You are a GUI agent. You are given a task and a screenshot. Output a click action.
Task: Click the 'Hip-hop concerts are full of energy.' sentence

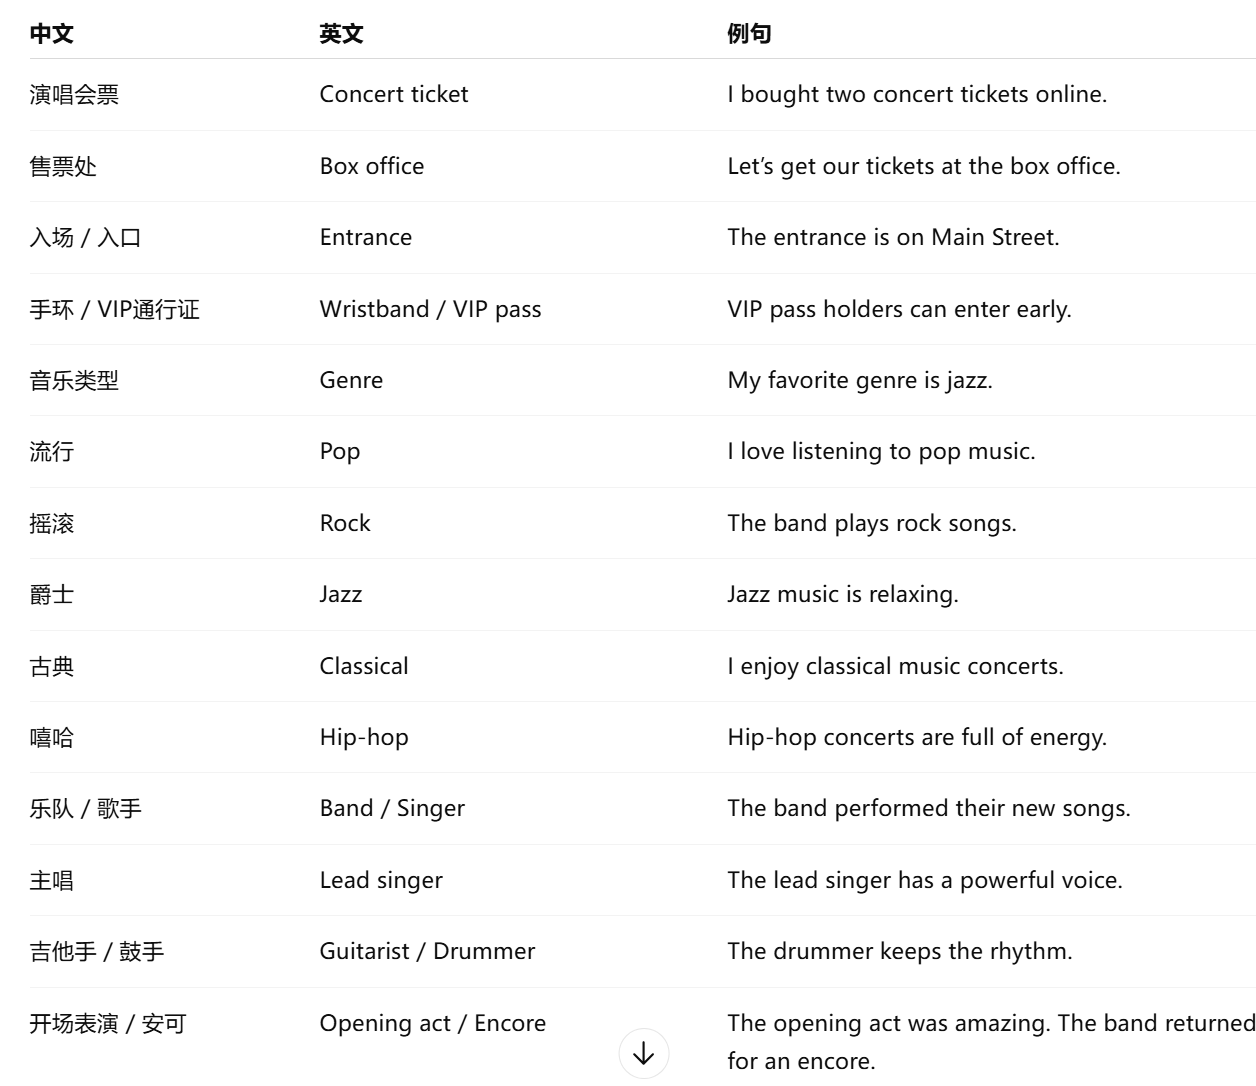tap(917, 738)
